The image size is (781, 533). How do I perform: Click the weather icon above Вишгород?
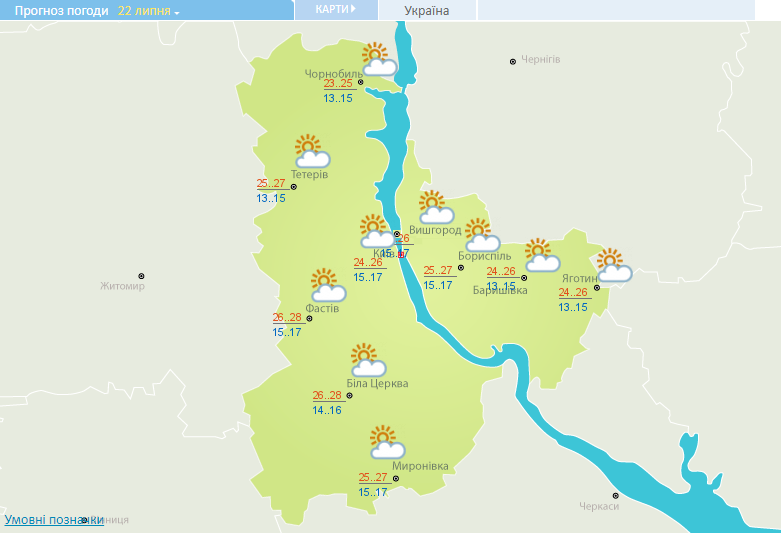click(x=435, y=208)
